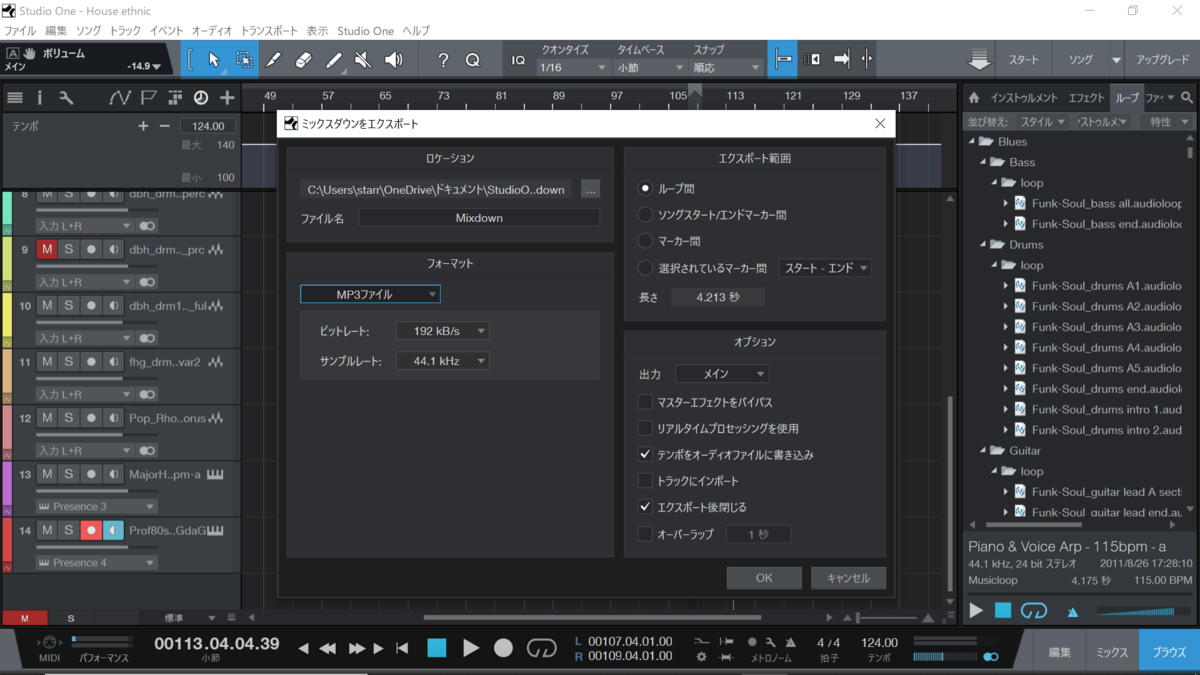Screen dimensions: 1200x675
Task: Activate the Listen speaker tool
Action: [x=394, y=60]
